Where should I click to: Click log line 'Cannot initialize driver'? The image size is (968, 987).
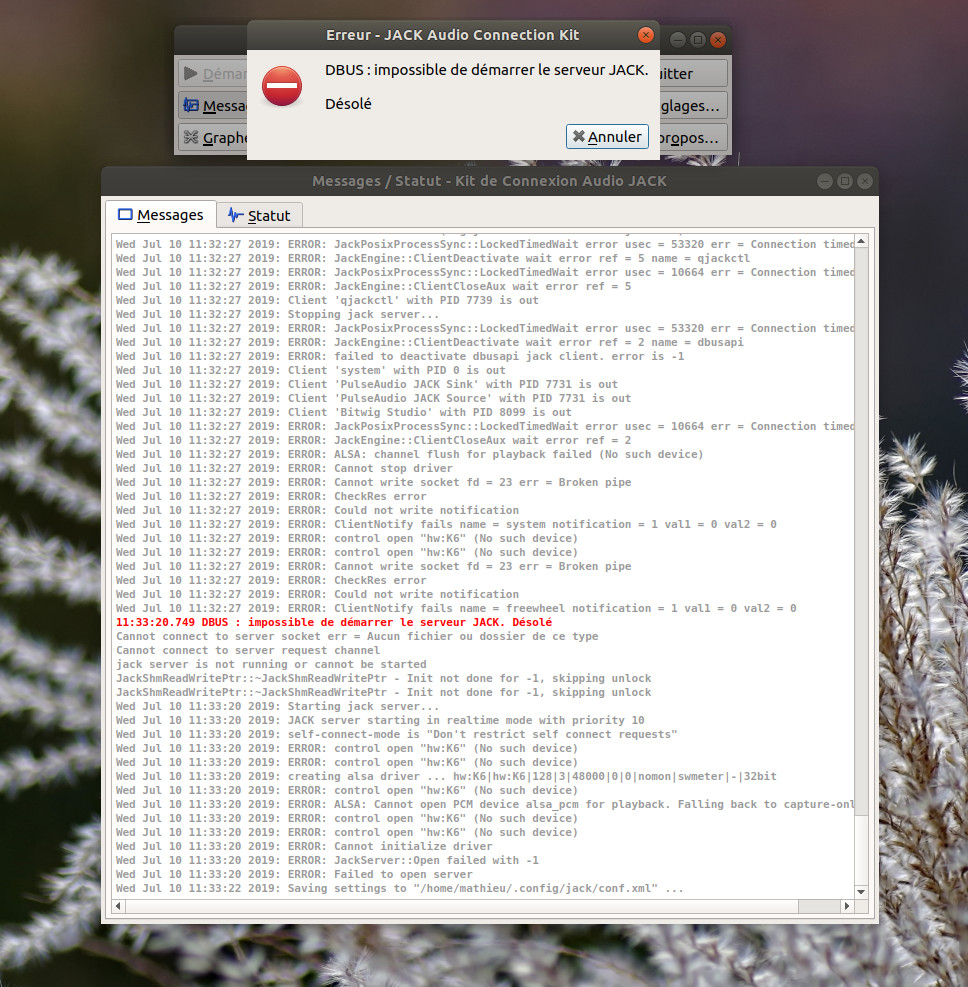pyautogui.click(x=304, y=846)
